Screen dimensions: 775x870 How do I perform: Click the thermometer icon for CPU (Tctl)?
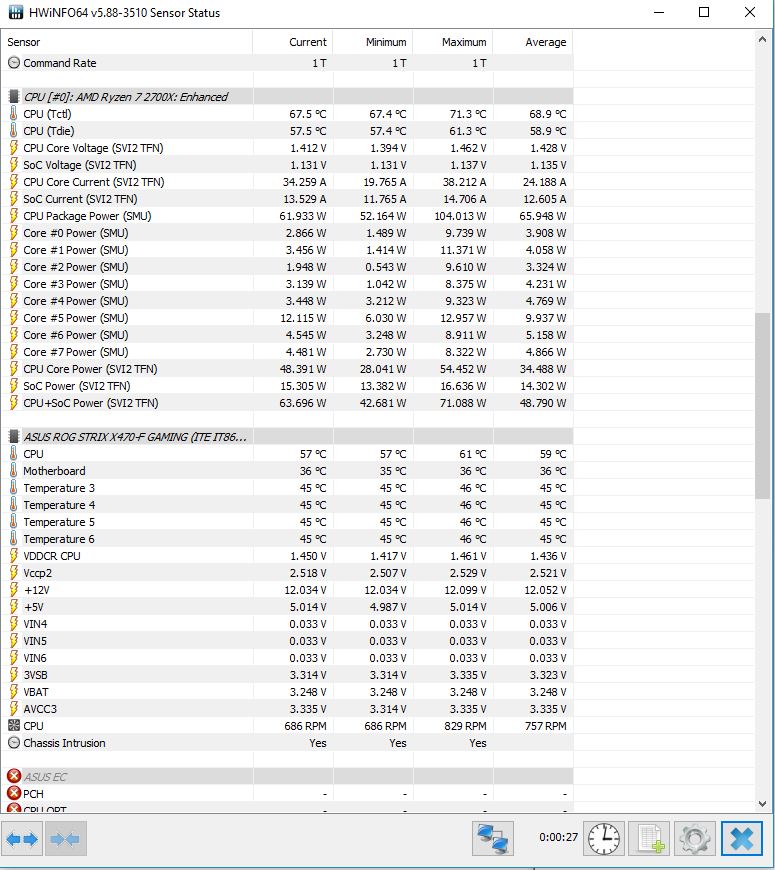tap(14, 114)
